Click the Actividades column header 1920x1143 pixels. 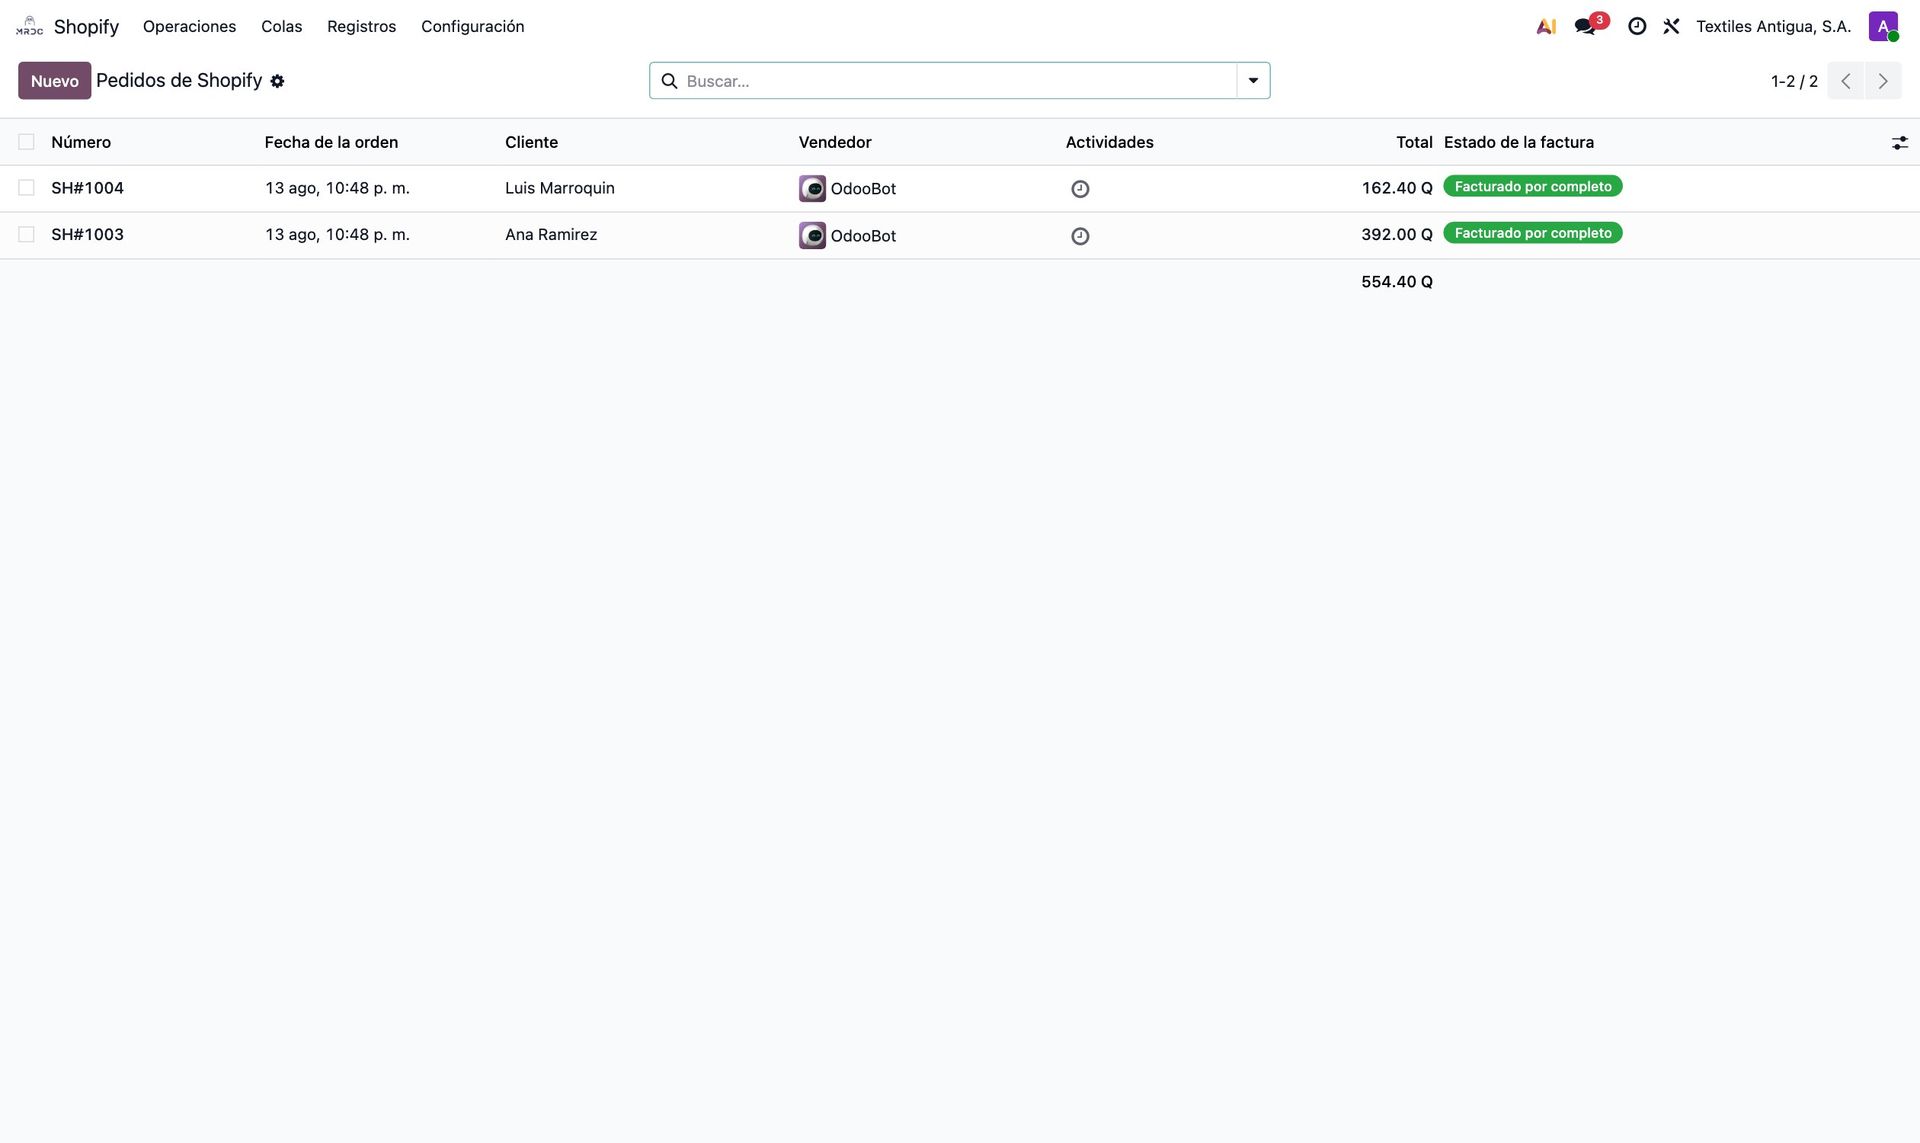pyautogui.click(x=1109, y=142)
